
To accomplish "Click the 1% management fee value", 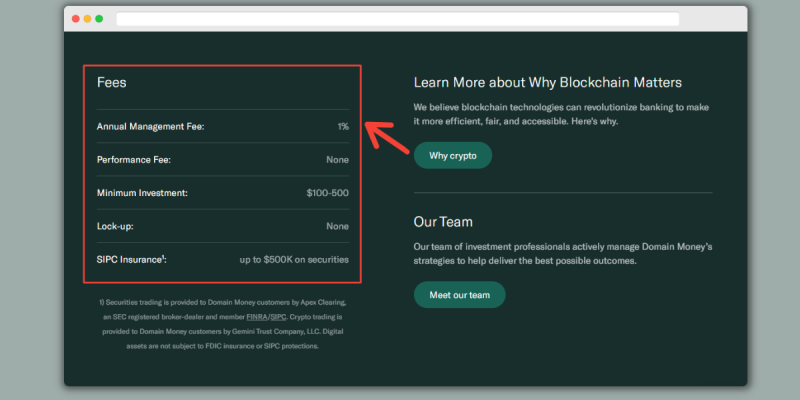I will (x=343, y=127).
